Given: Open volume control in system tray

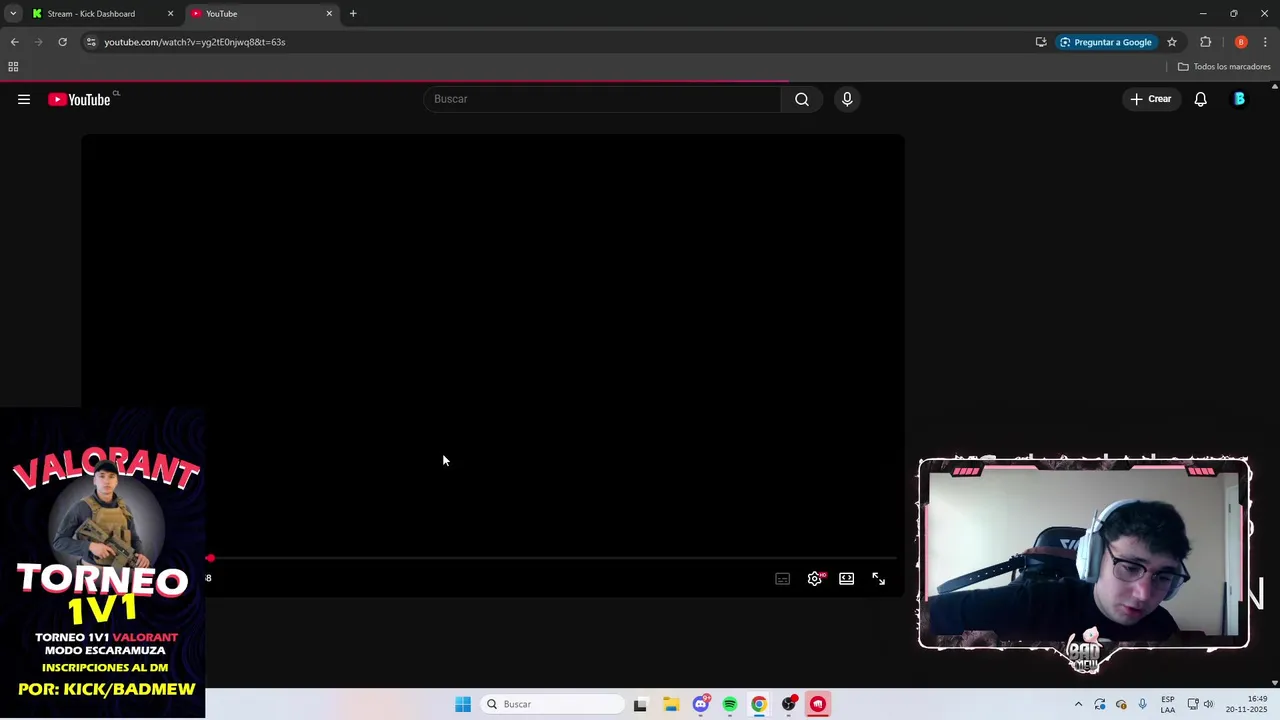Looking at the screenshot, I should pos(1208,704).
